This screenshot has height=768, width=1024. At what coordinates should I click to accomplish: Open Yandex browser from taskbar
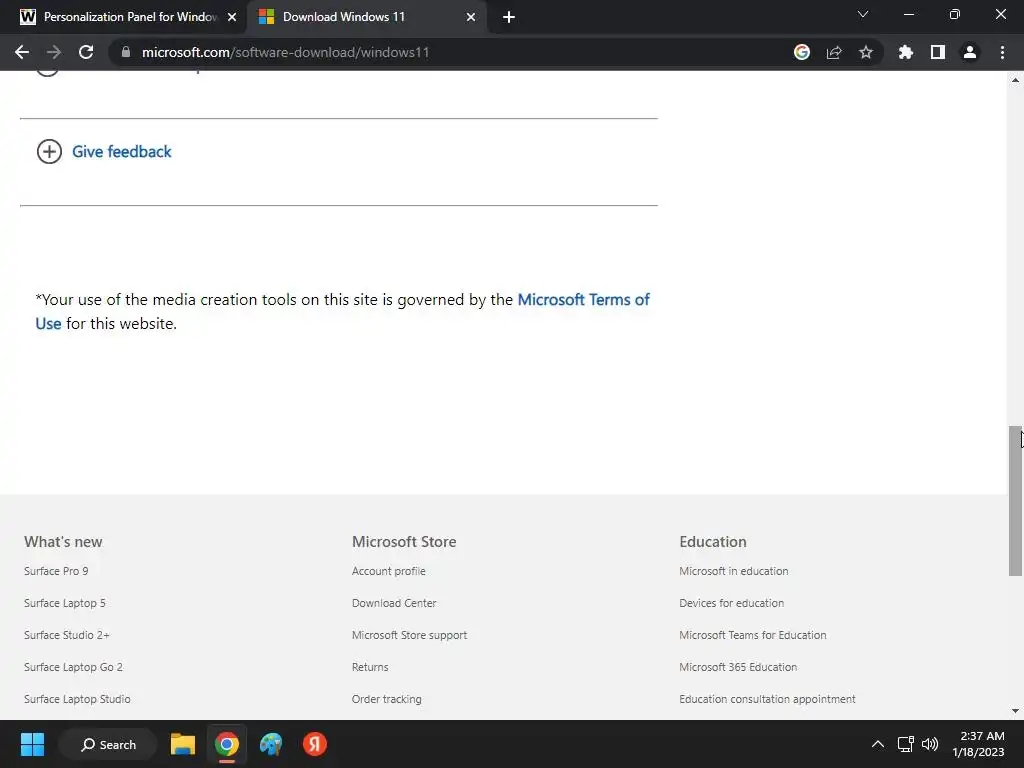315,744
